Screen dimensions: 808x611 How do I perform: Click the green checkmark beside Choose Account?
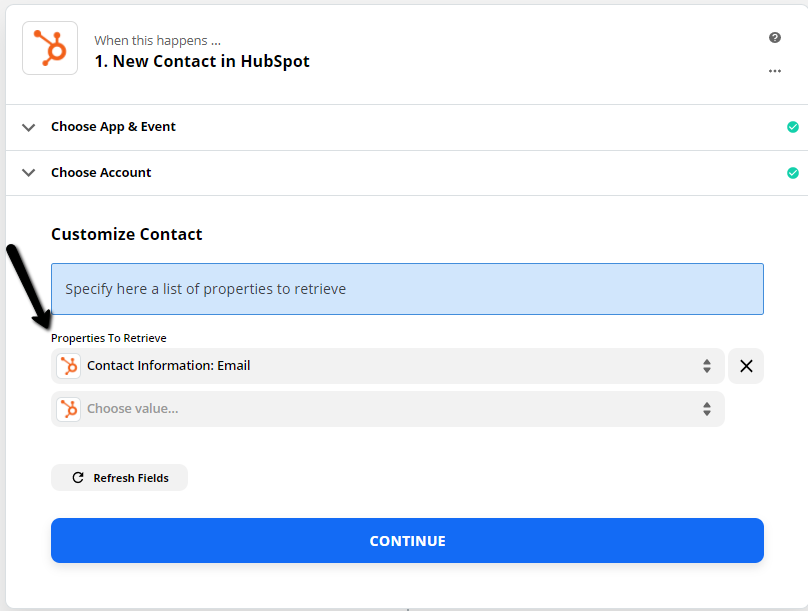coord(793,173)
